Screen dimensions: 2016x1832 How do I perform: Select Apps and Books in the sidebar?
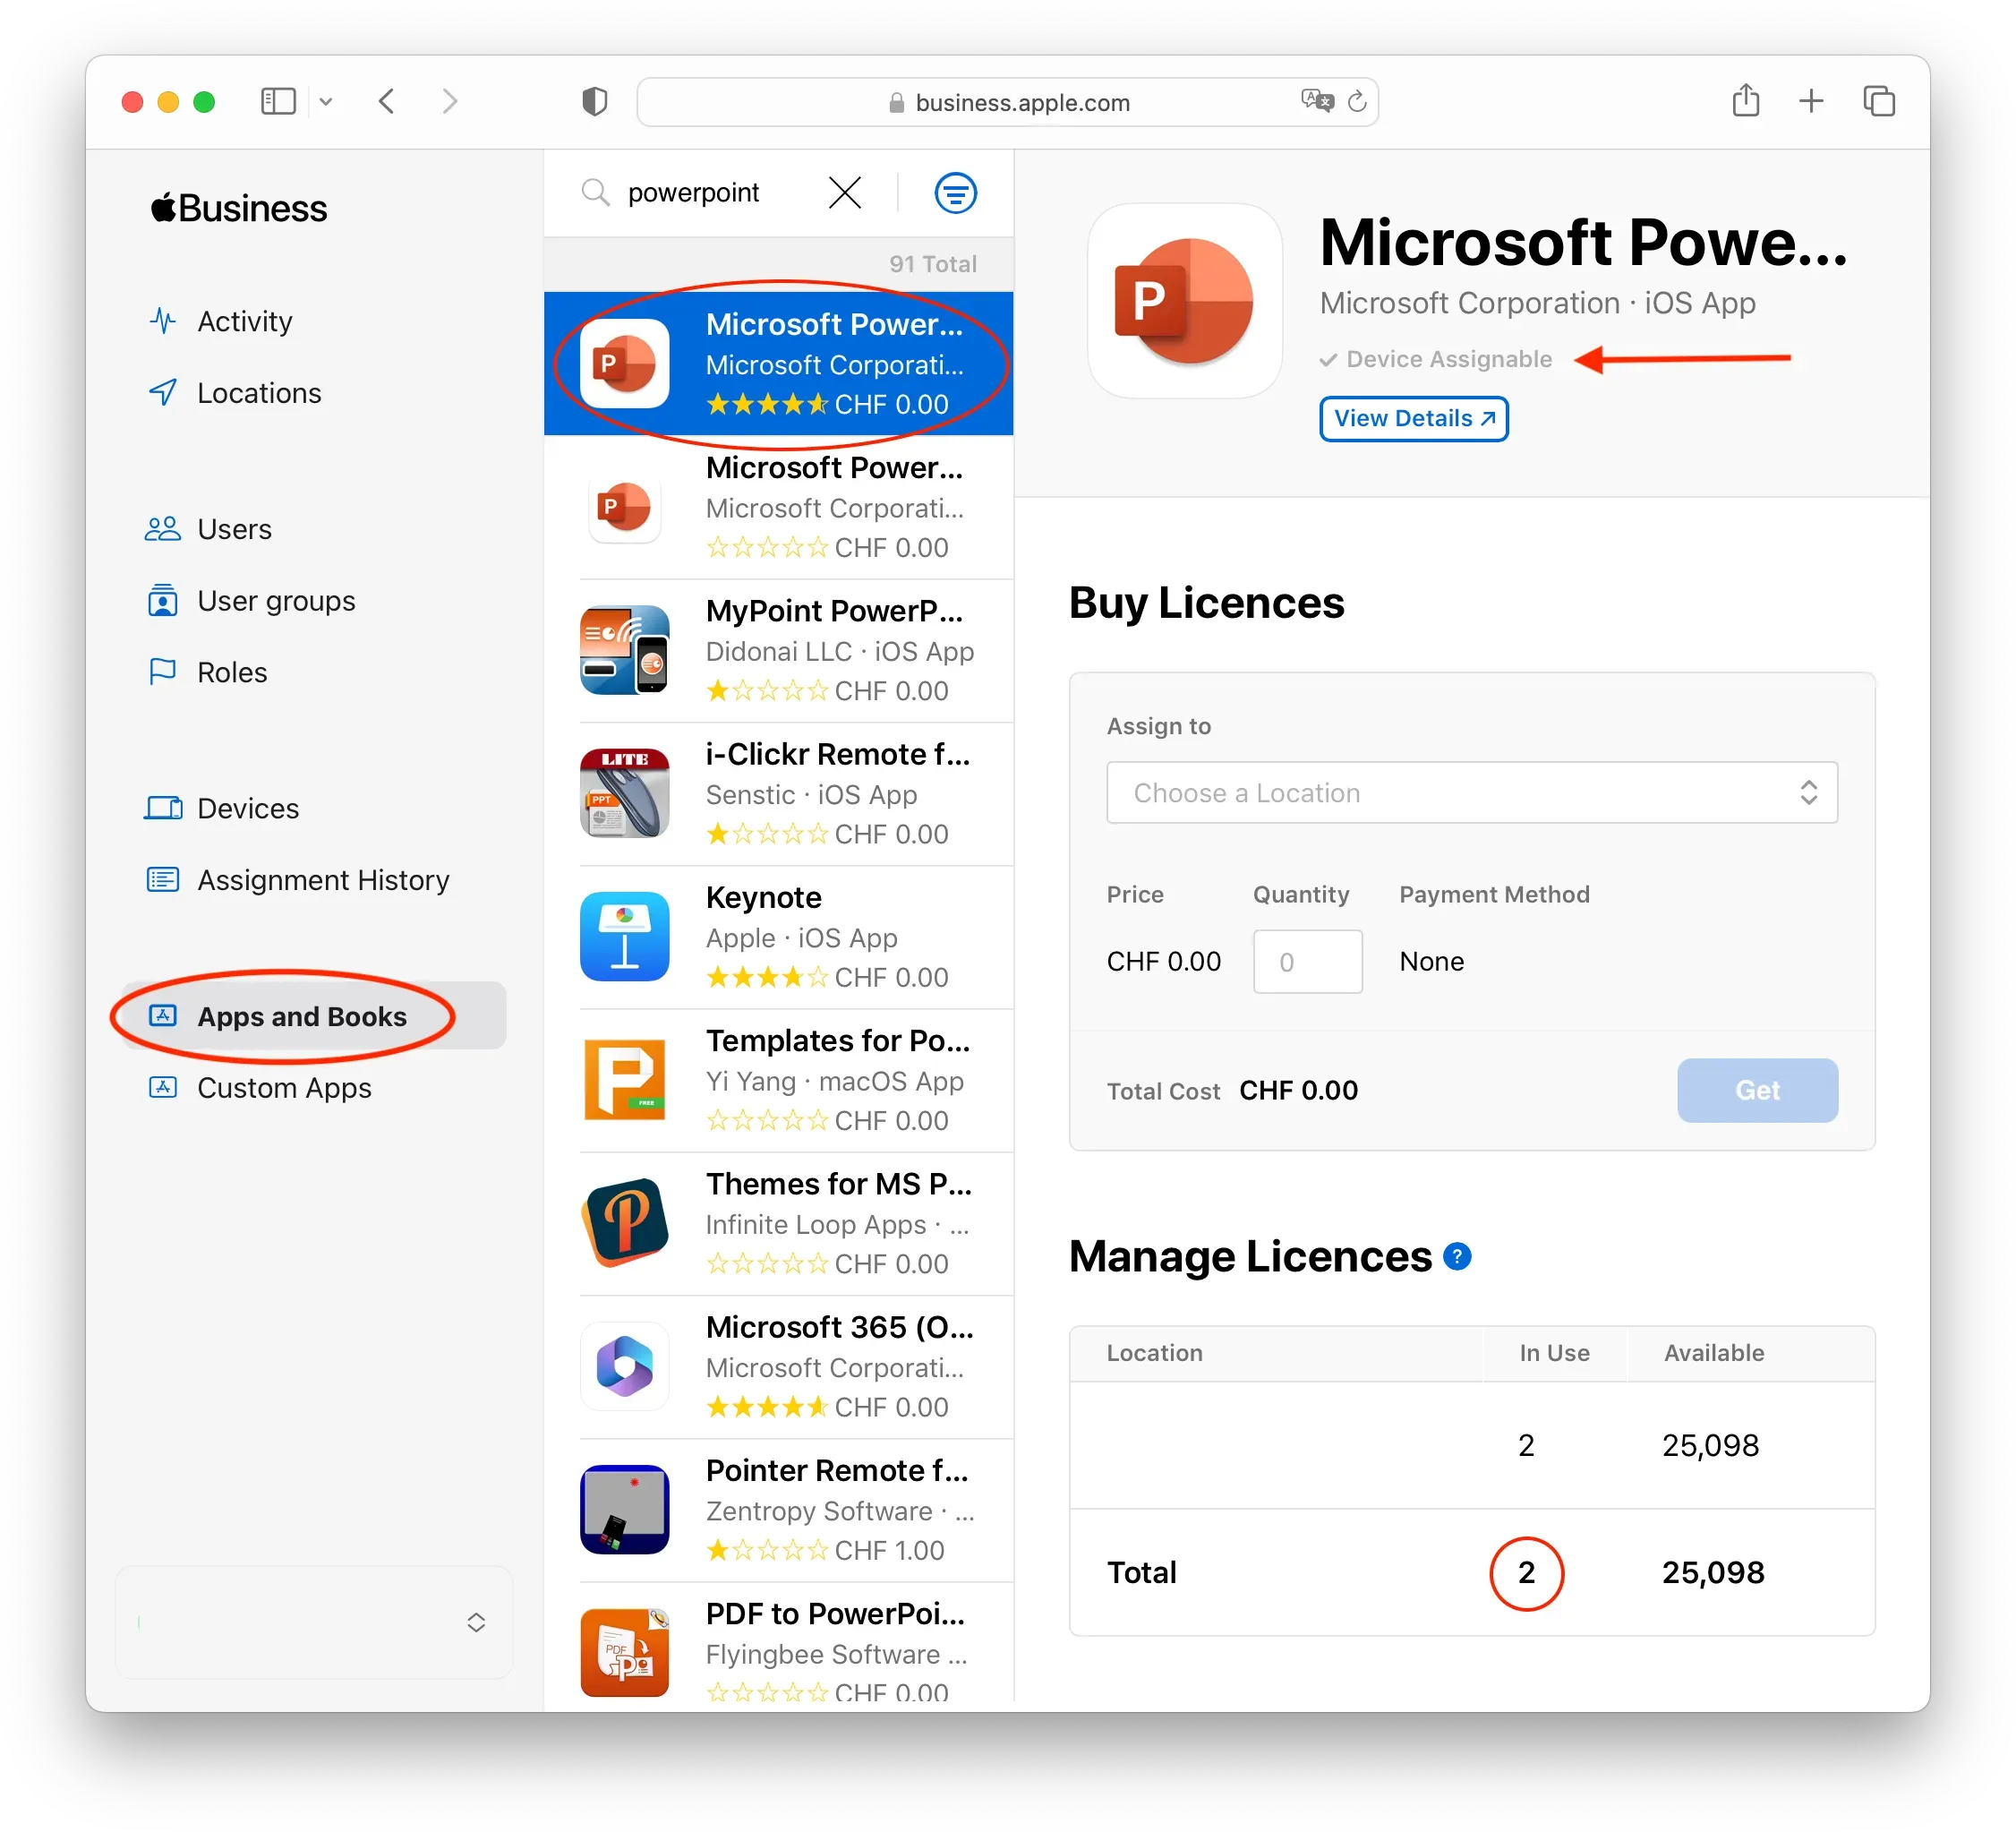[301, 1016]
